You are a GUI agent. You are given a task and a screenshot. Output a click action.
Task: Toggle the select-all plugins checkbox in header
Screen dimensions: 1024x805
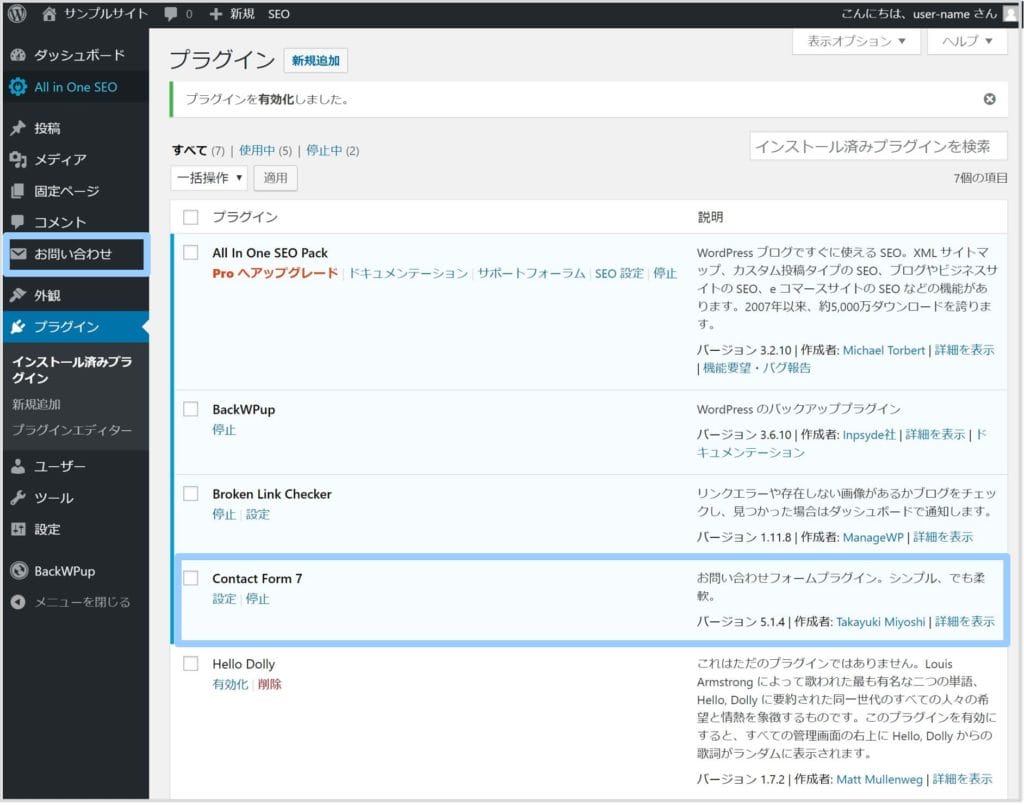coord(191,217)
